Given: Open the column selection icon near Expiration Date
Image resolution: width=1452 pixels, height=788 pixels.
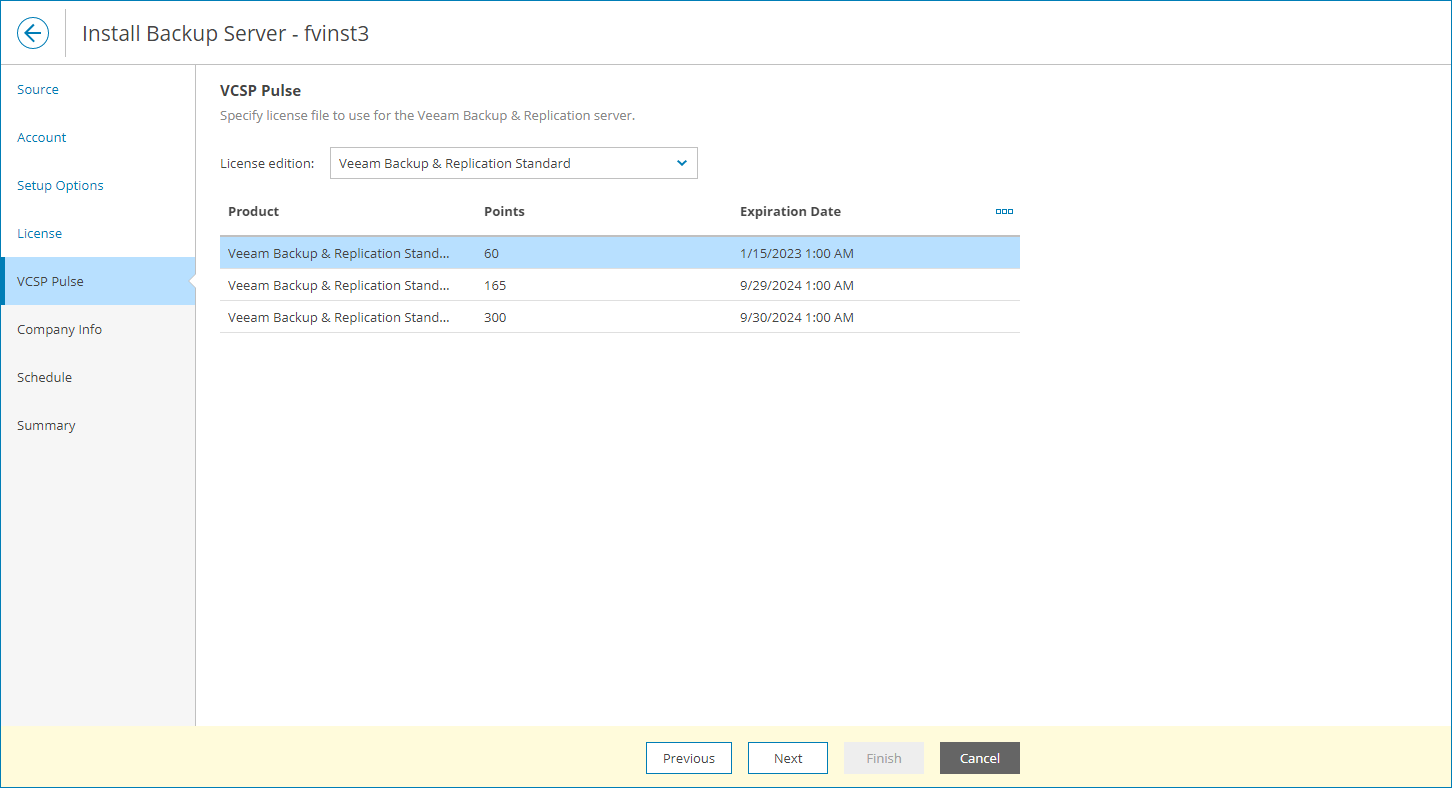Looking at the screenshot, I should [x=1004, y=211].
